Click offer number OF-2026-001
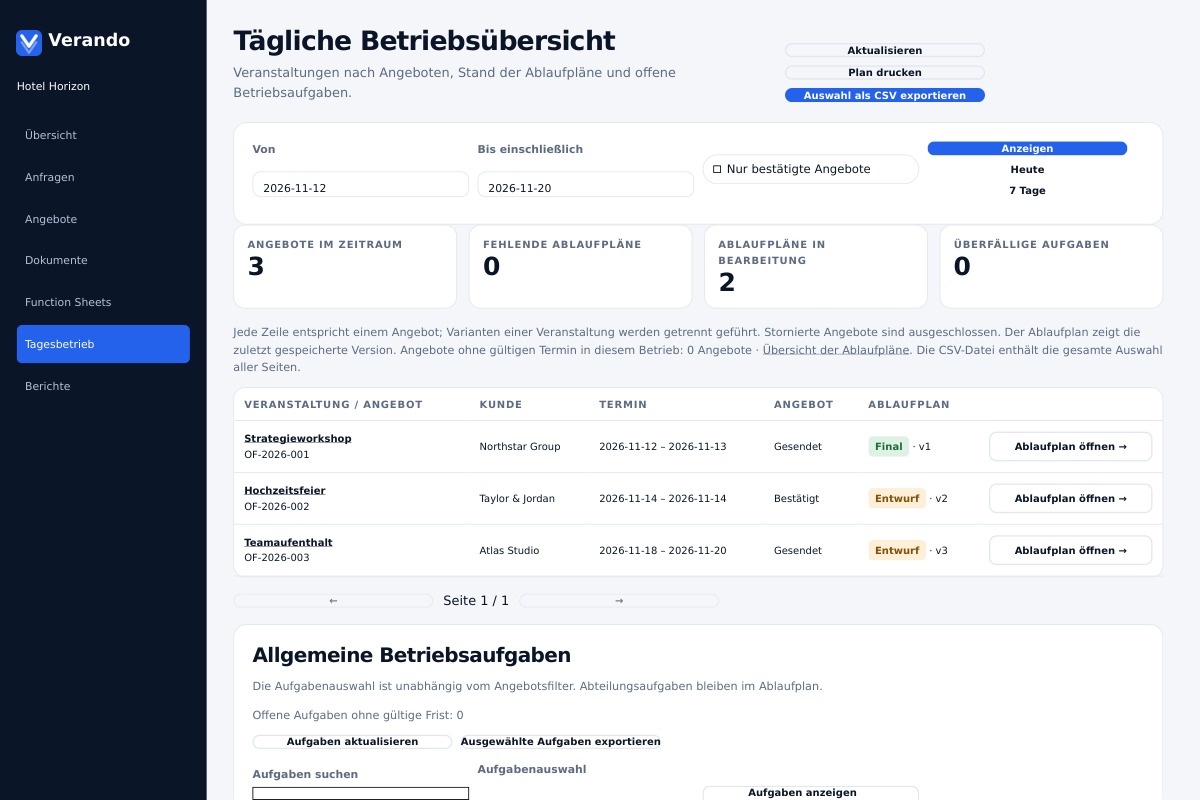 (277, 455)
